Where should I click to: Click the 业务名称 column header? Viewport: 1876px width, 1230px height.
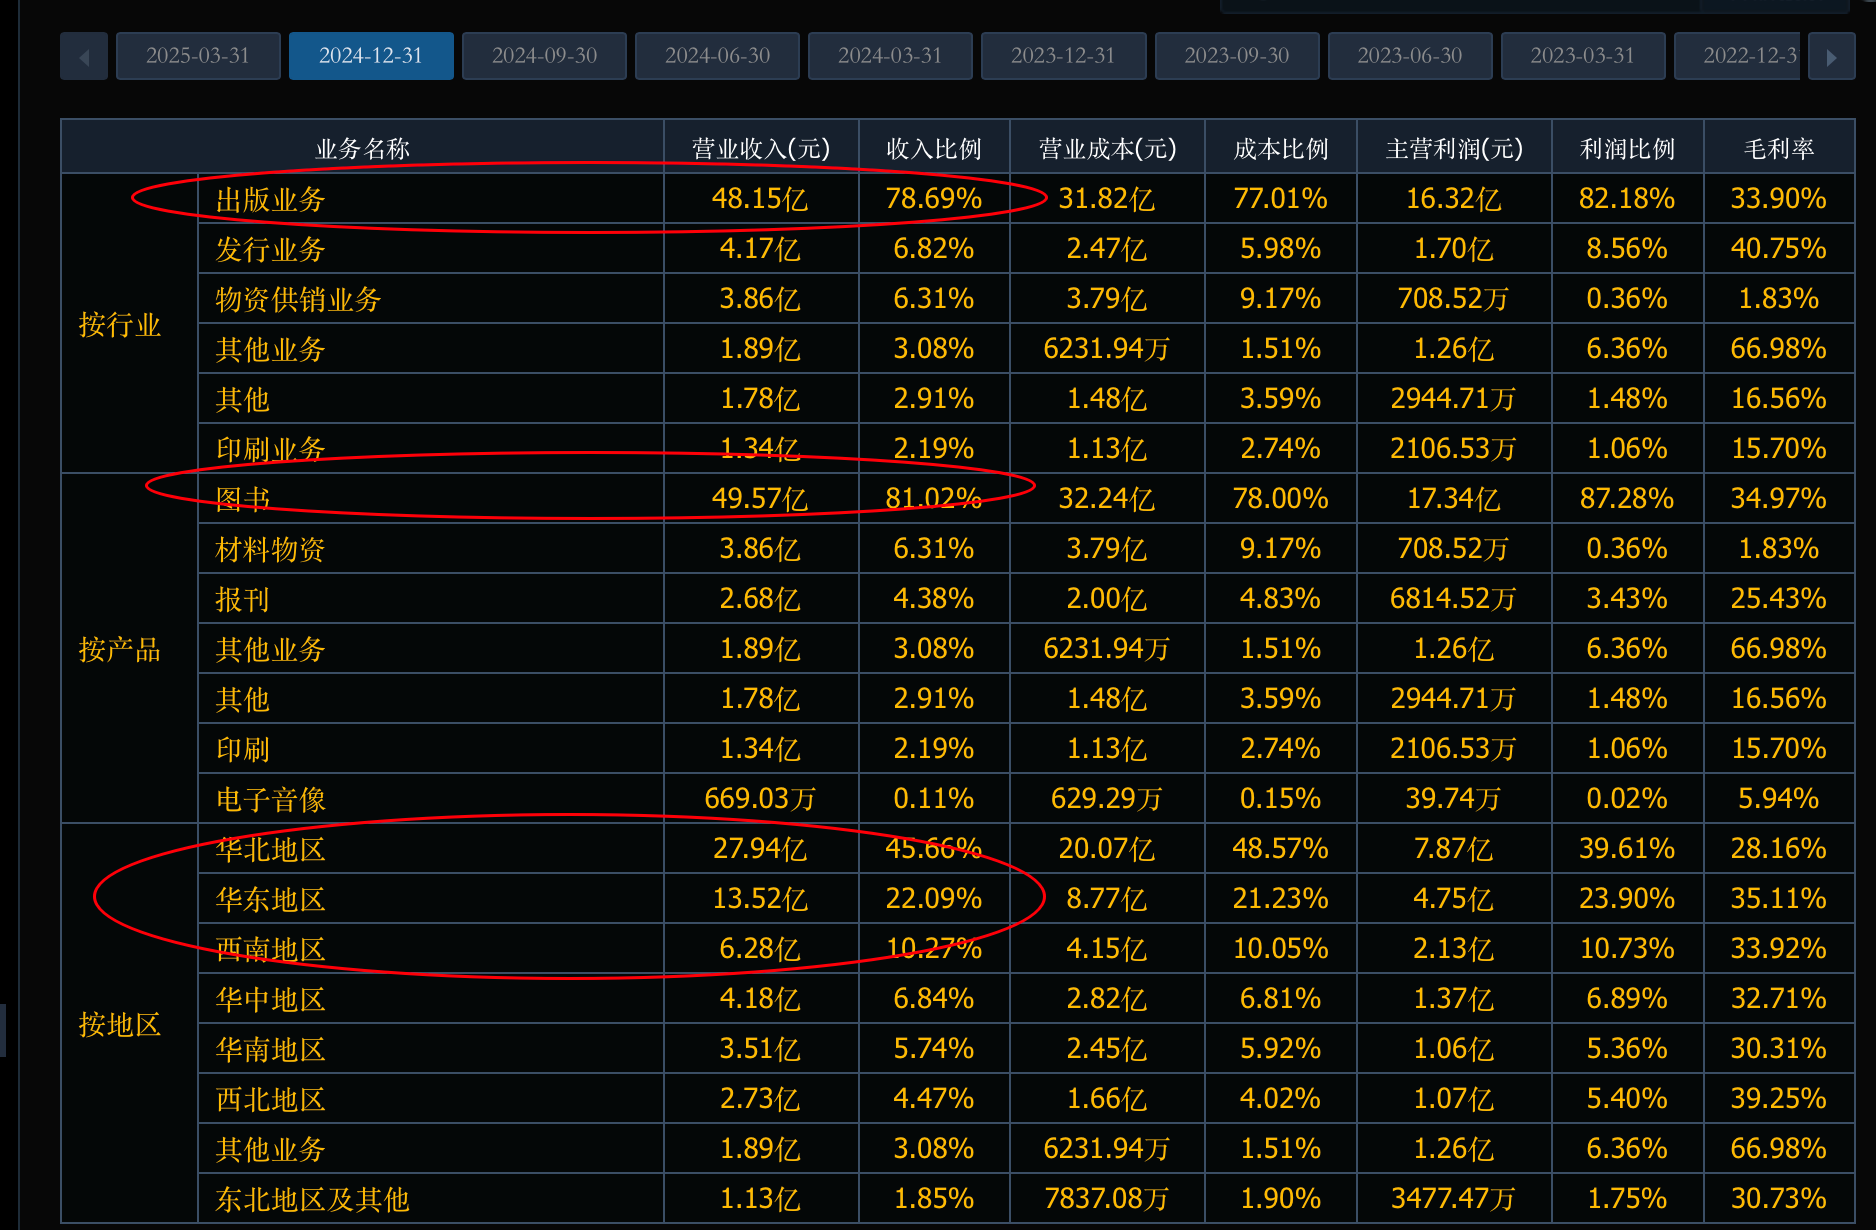point(362,149)
